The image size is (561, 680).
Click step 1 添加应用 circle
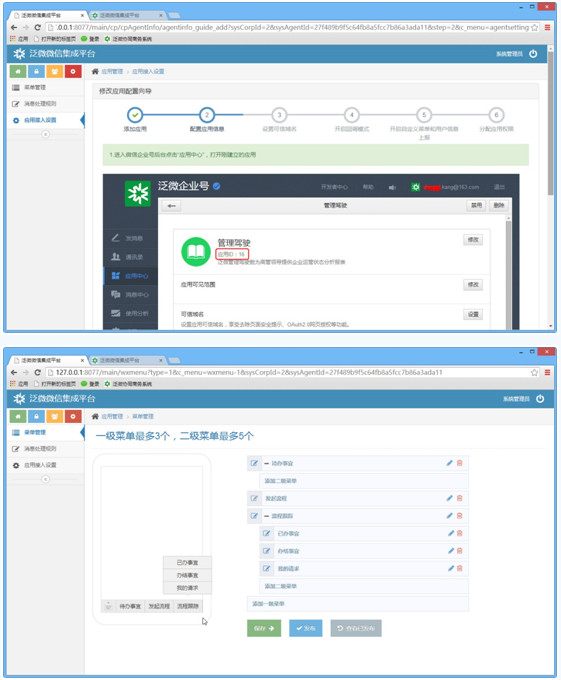[x=135, y=115]
